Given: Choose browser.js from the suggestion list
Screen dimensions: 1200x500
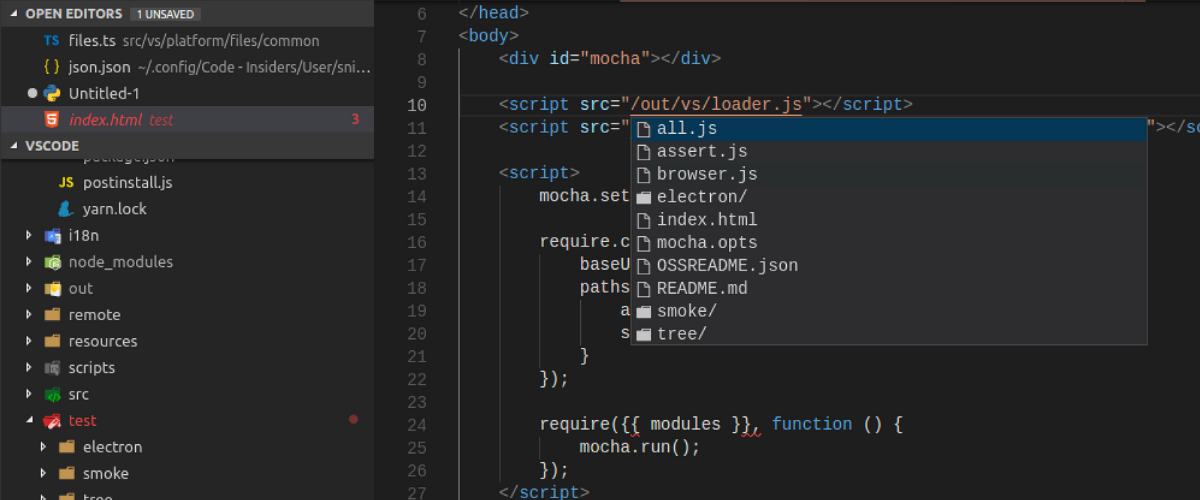Looking at the screenshot, I should [888, 175].
